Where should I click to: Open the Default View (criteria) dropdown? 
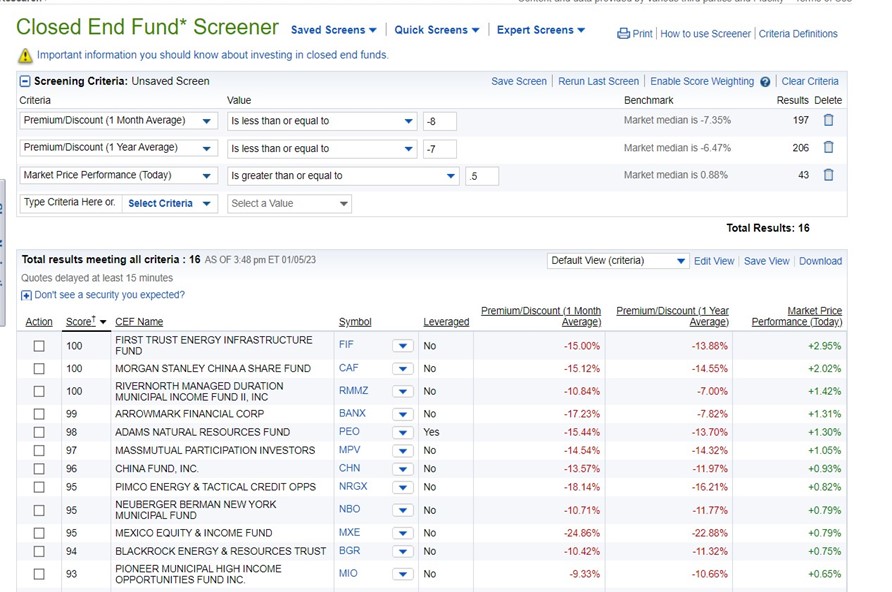[x=618, y=261]
